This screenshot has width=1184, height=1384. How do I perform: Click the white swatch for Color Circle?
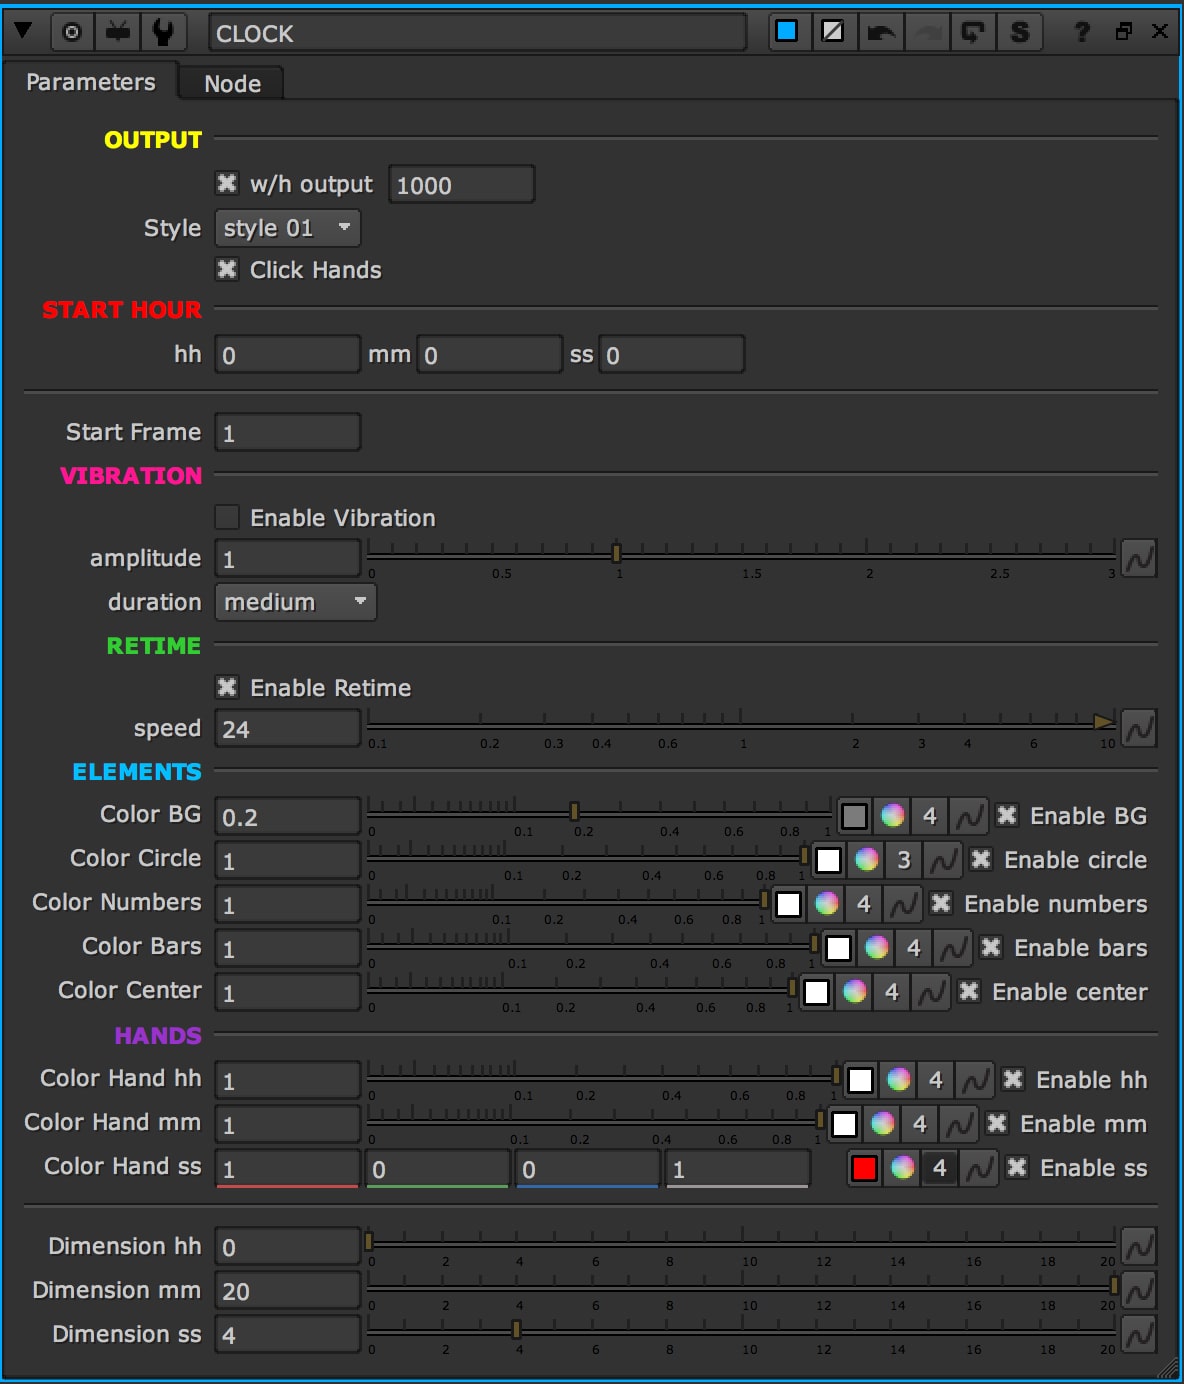[828, 860]
